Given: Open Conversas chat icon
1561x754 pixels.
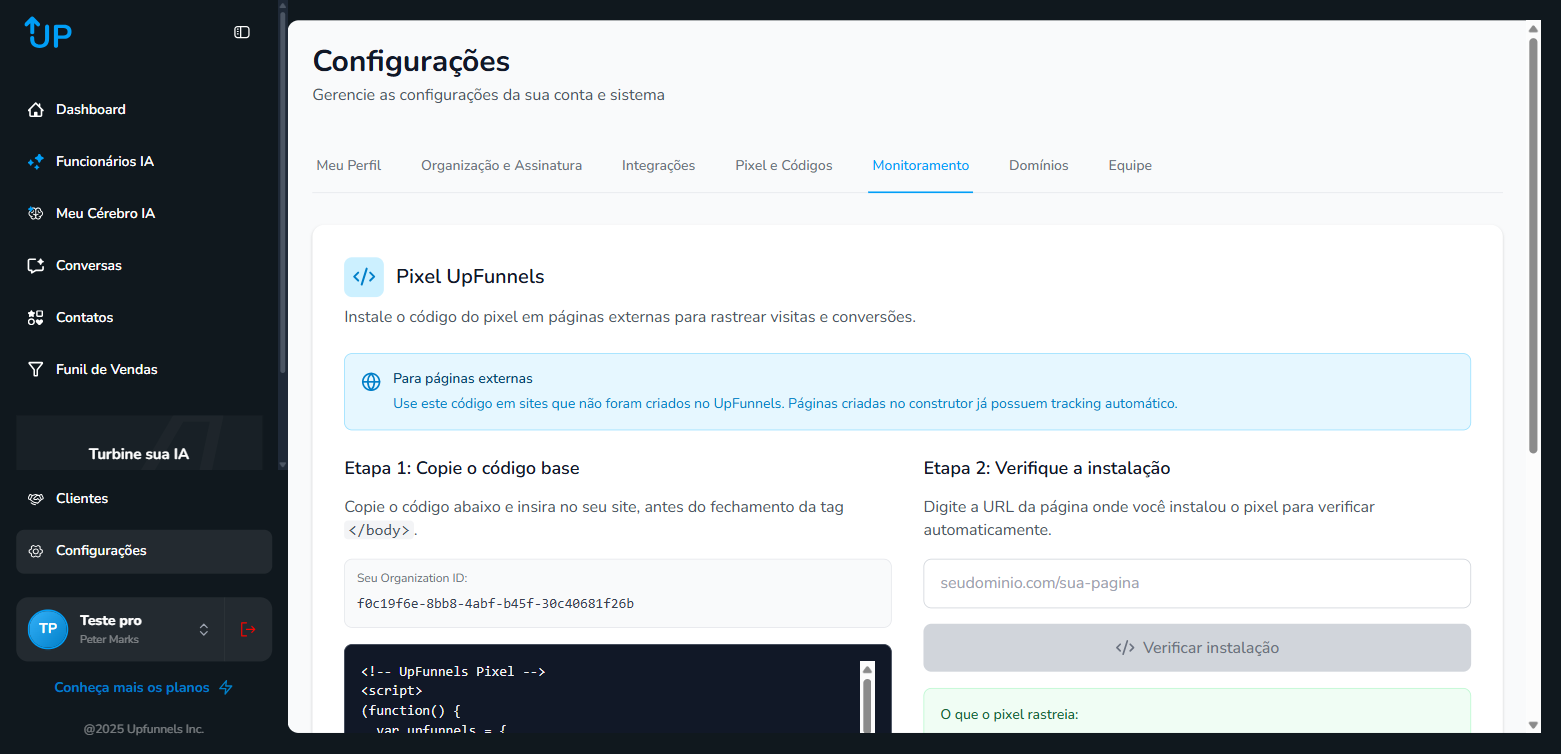Looking at the screenshot, I should [36, 266].
